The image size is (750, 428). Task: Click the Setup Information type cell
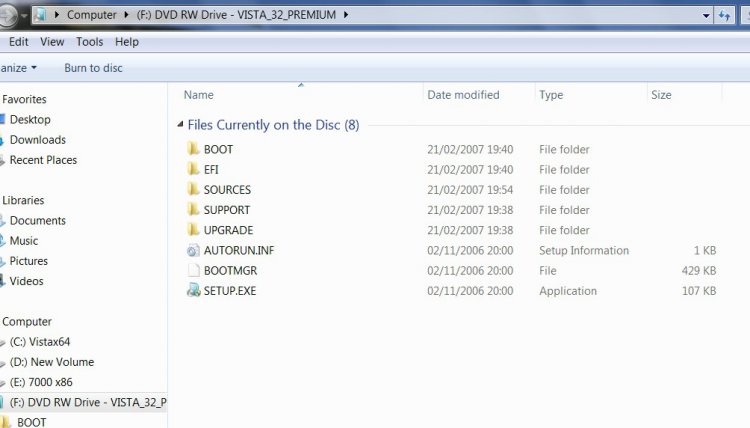click(584, 250)
